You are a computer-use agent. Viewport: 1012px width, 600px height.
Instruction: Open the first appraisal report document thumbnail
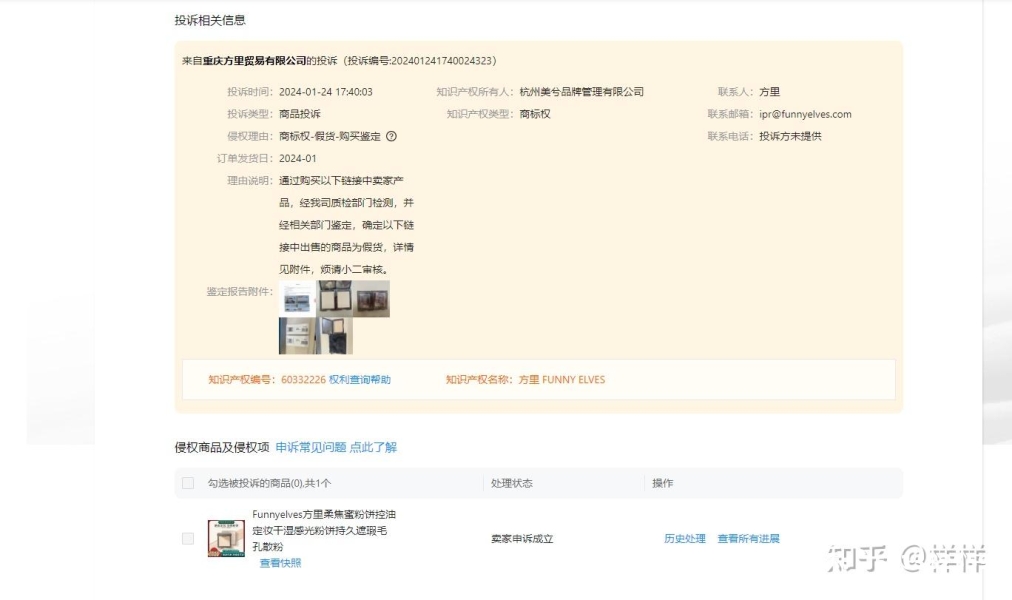297,299
